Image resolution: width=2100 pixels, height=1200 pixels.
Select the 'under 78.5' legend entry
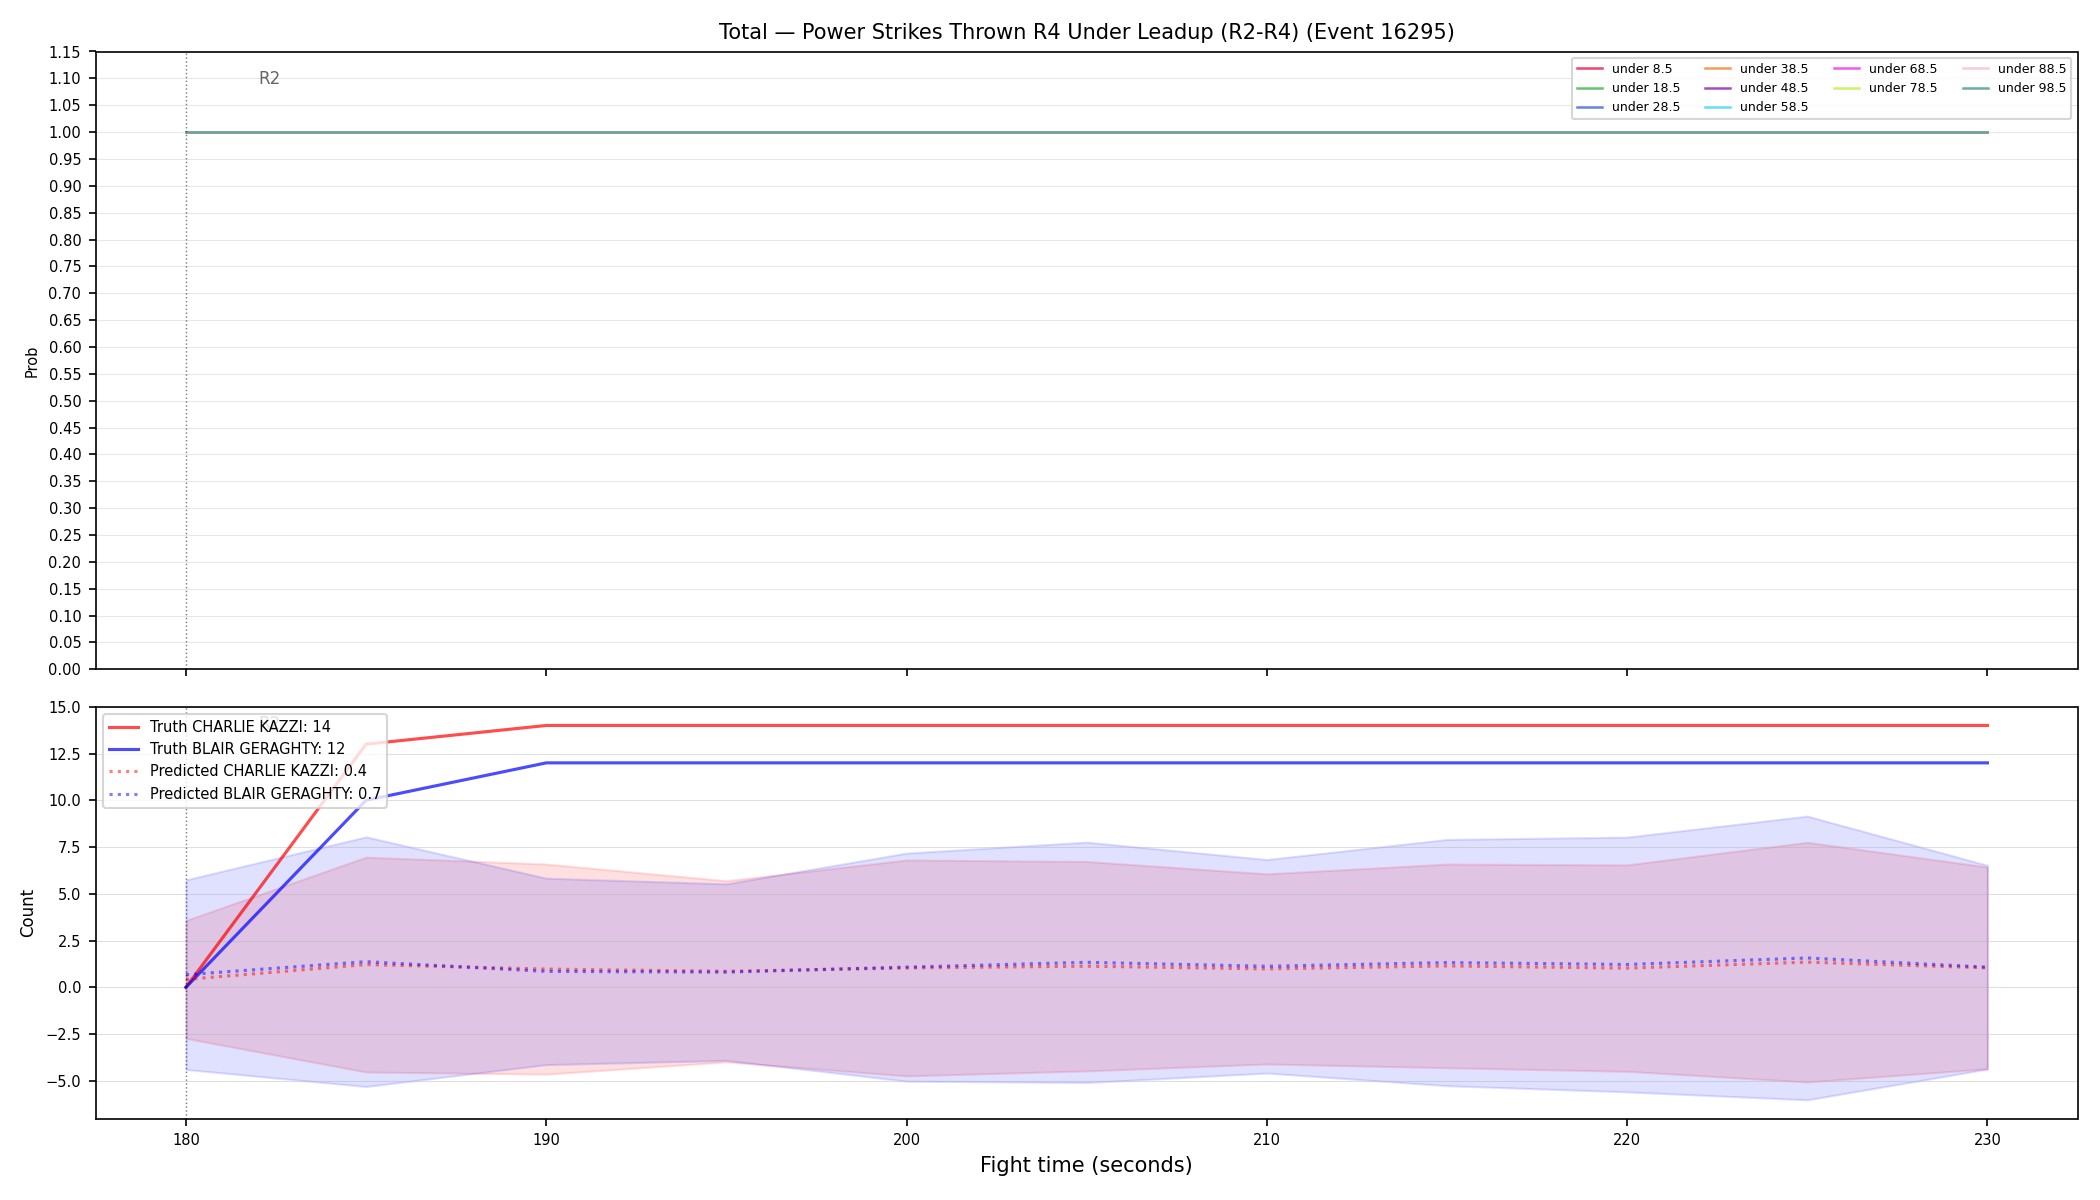1885,88
